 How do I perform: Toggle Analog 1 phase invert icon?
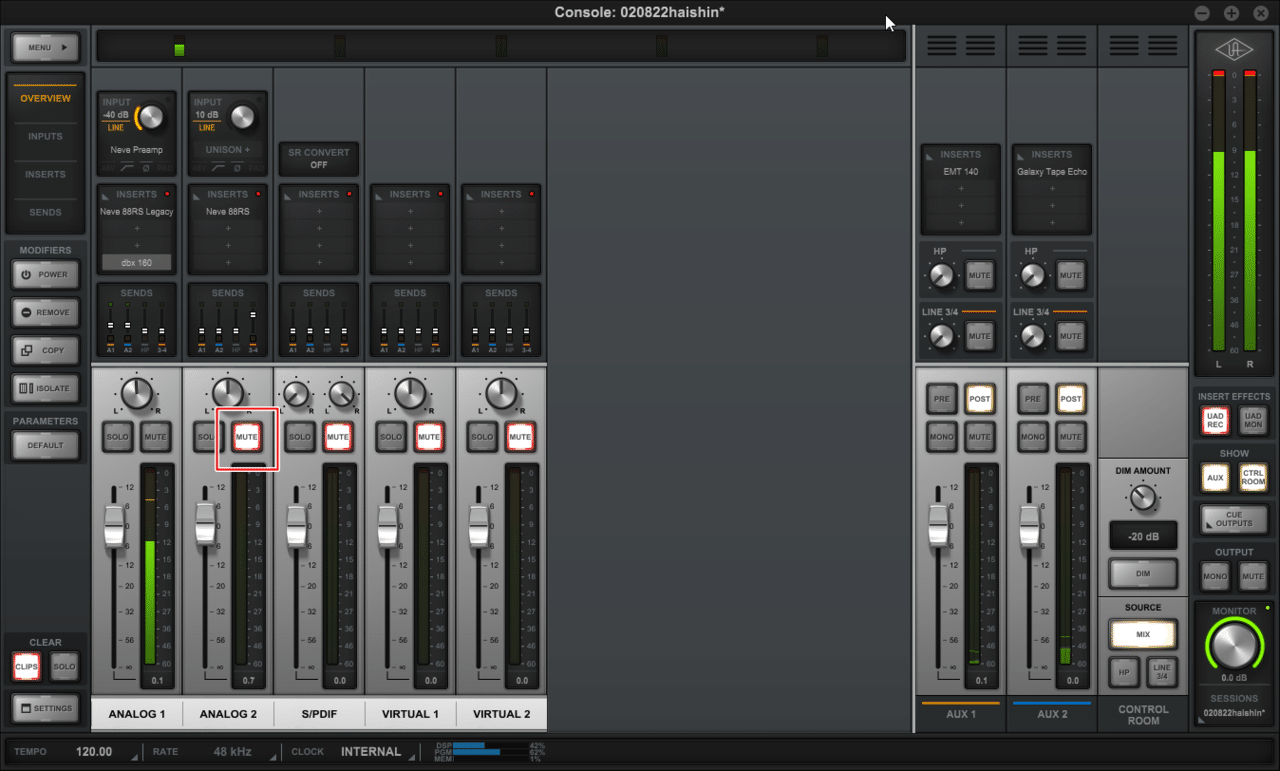(x=147, y=168)
